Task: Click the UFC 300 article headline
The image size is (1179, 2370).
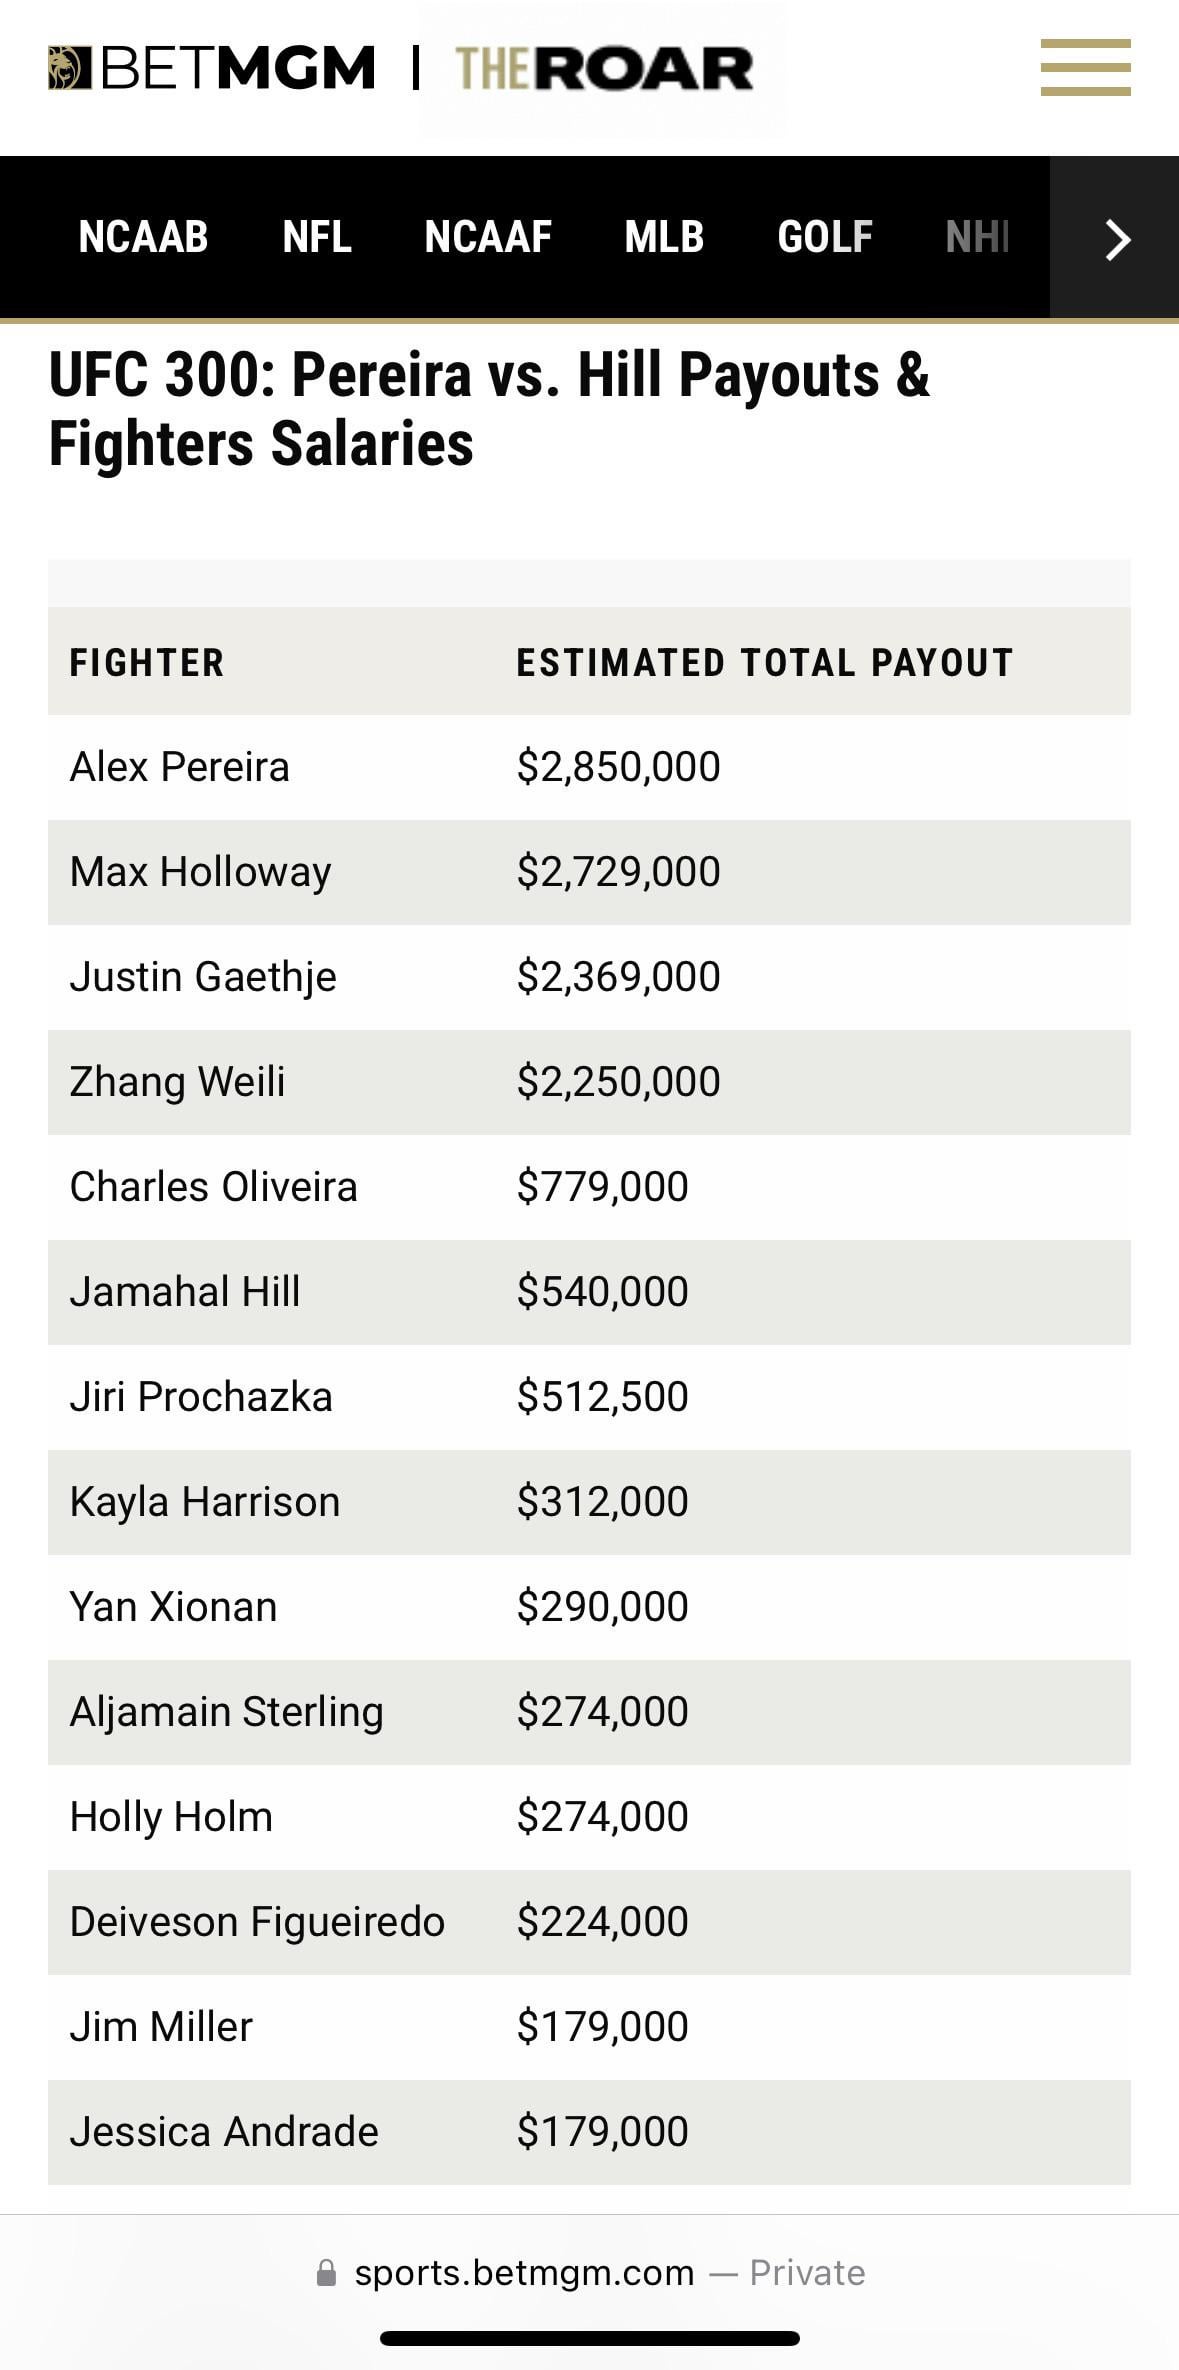Action: pyautogui.click(x=489, y=410)
